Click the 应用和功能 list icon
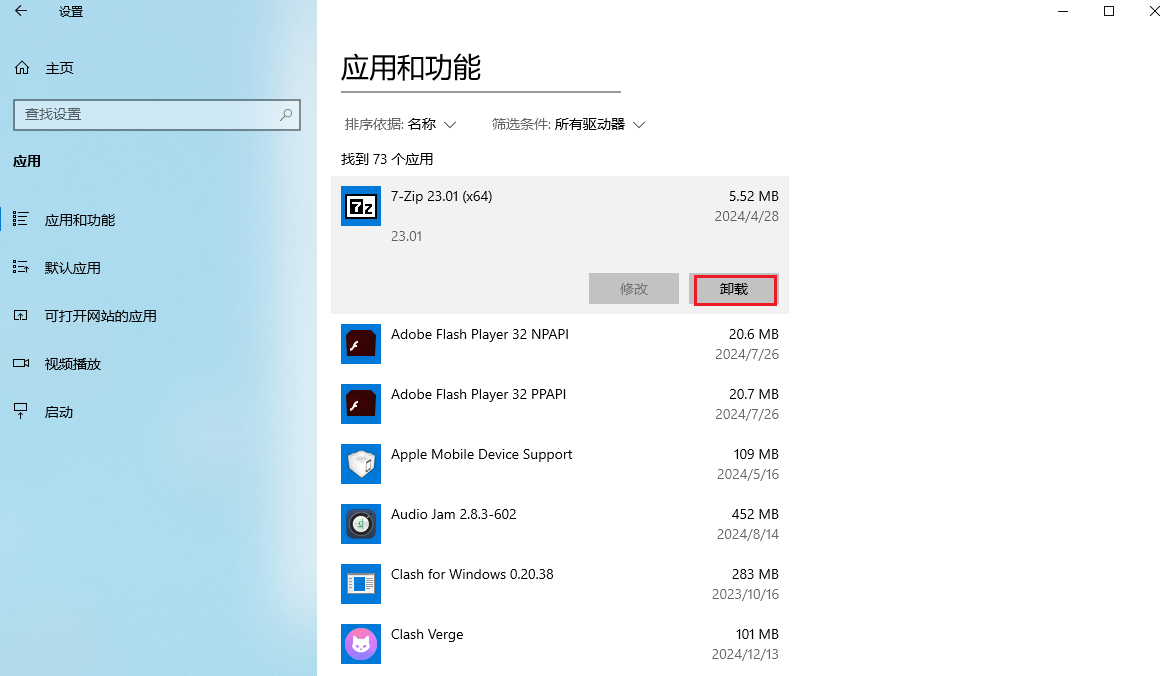Screen dimensions: 1171x676 (20, 219)
